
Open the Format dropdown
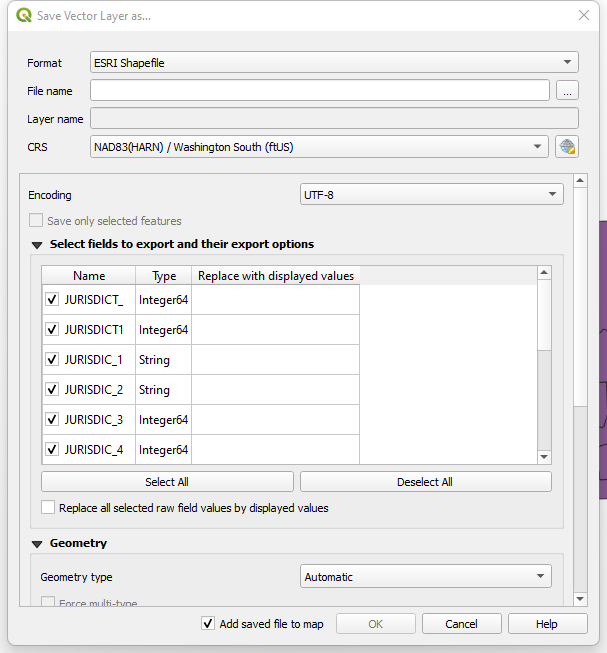coord(334,63)
